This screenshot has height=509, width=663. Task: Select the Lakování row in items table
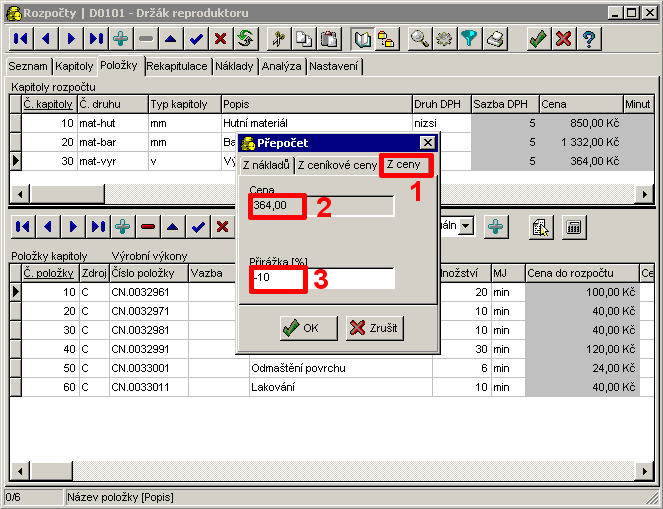340,387
